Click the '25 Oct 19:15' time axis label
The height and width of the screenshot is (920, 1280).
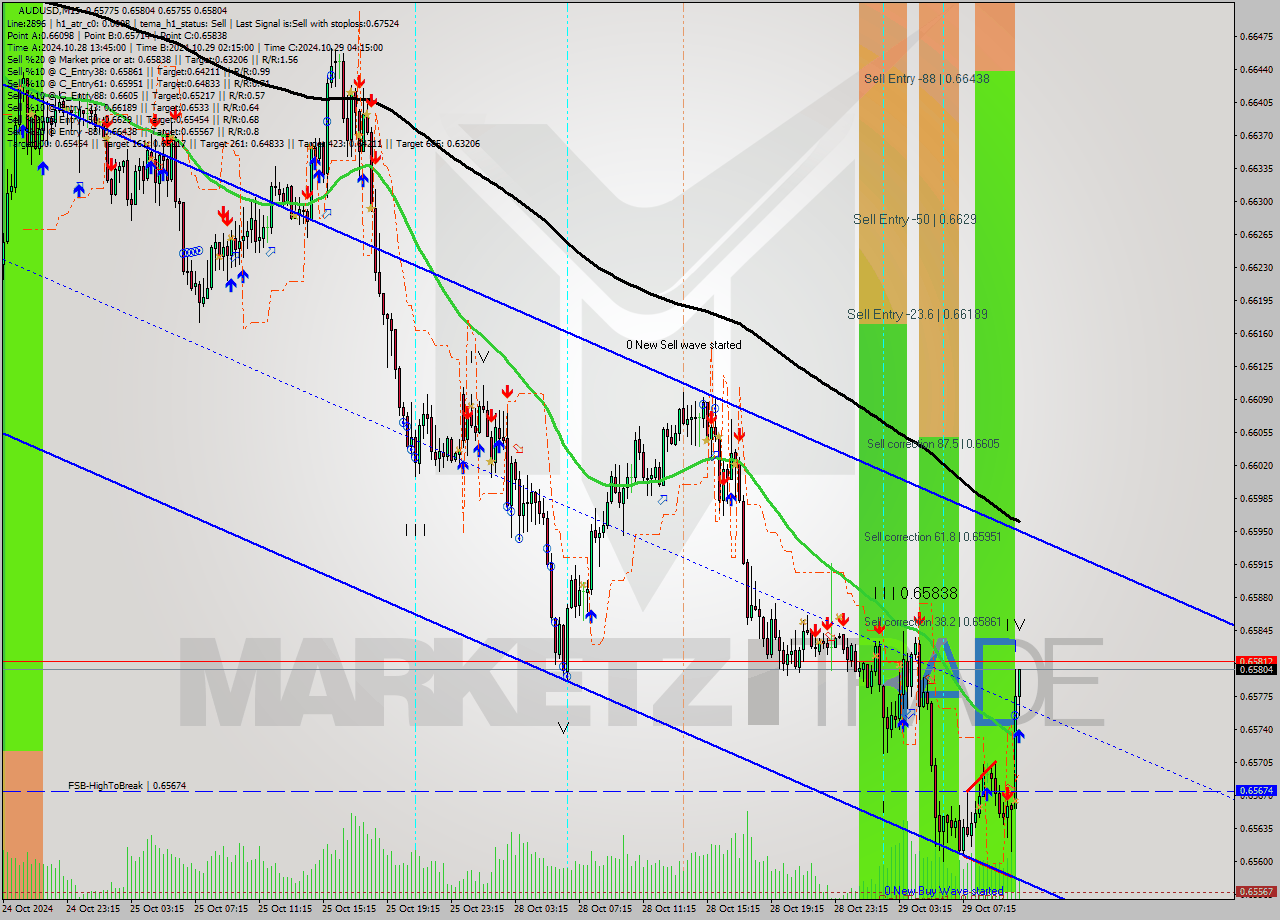point(413,909)
